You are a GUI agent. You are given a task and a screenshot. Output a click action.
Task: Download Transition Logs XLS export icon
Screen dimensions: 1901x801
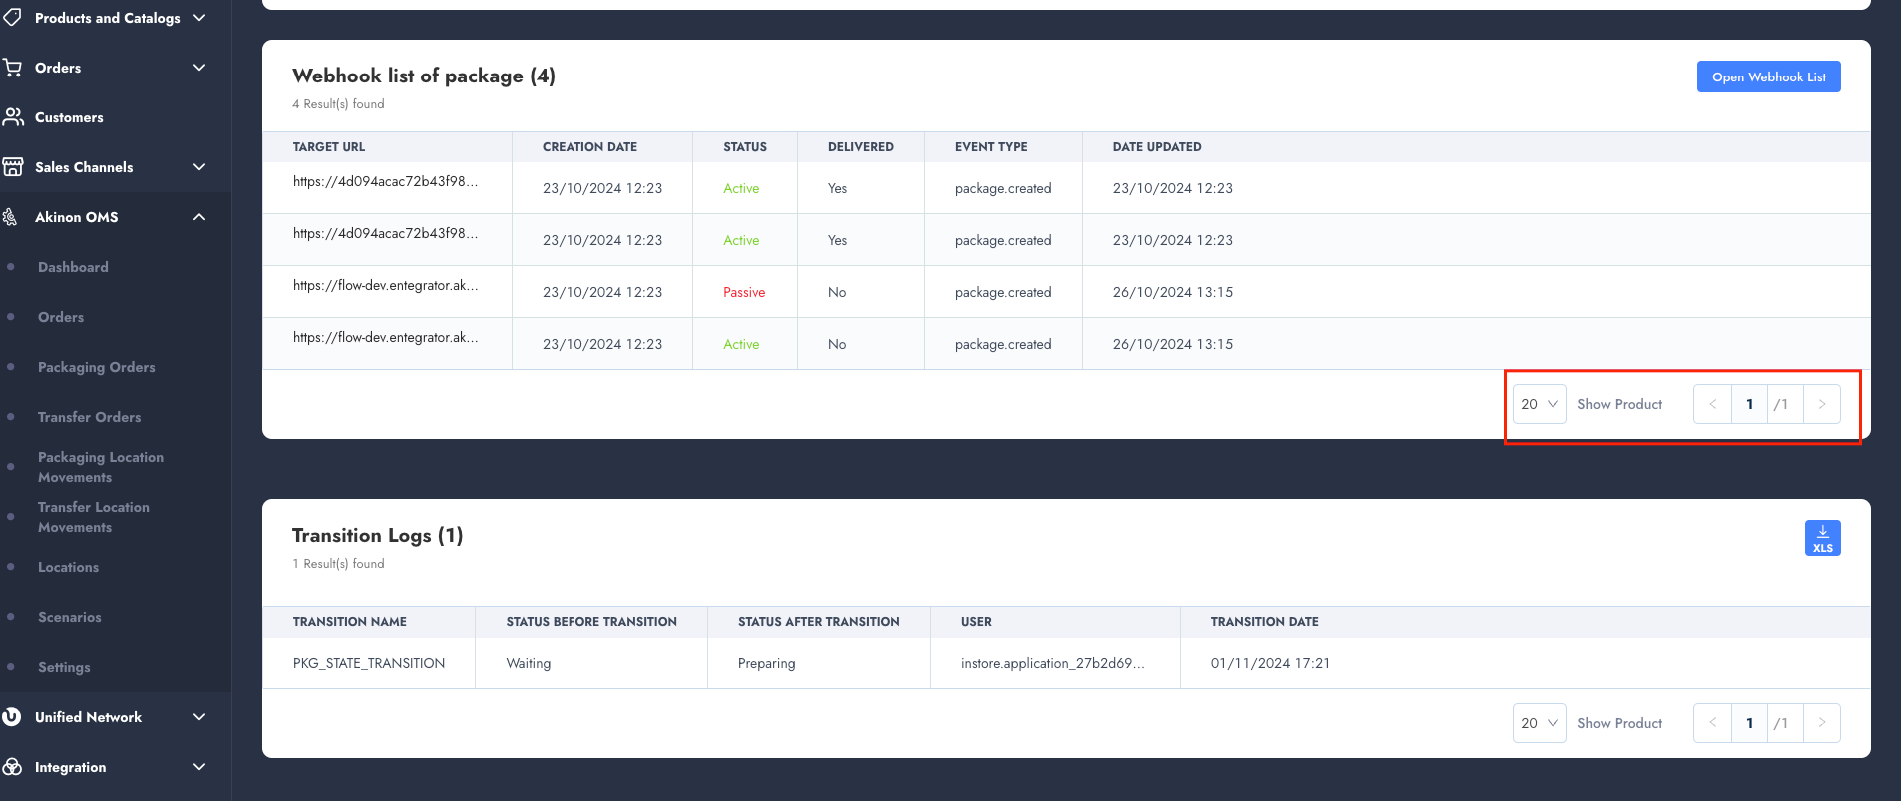tap(1822, 538)
